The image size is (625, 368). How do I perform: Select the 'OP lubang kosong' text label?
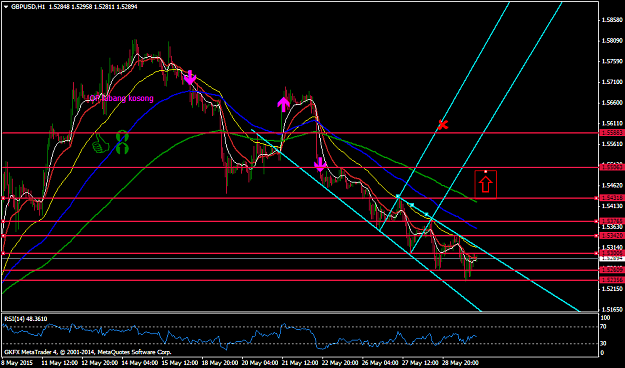(x=121, y=98)
